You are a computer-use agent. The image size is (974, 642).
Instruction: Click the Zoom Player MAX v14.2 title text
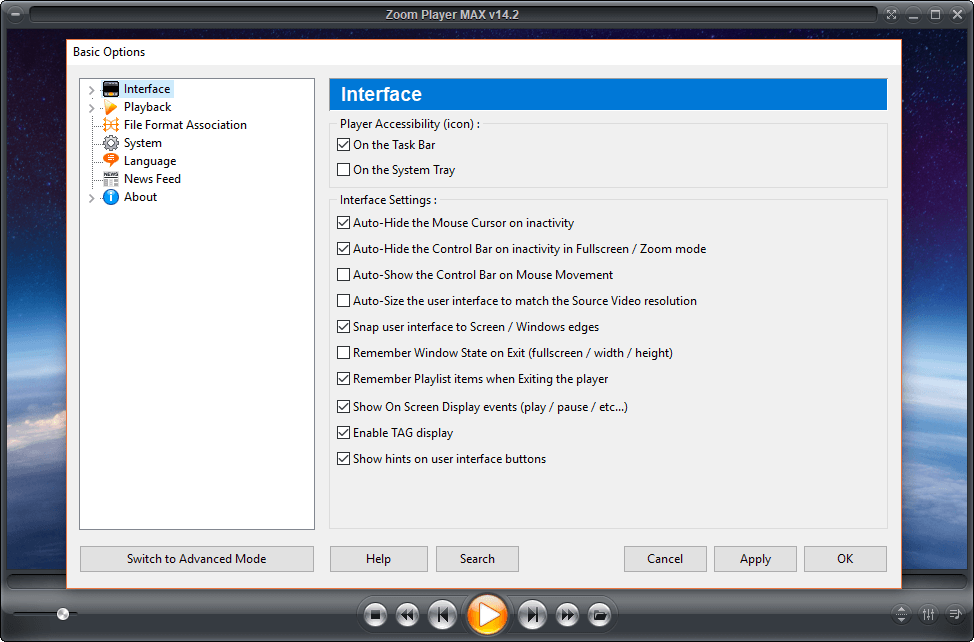point(452,14)
